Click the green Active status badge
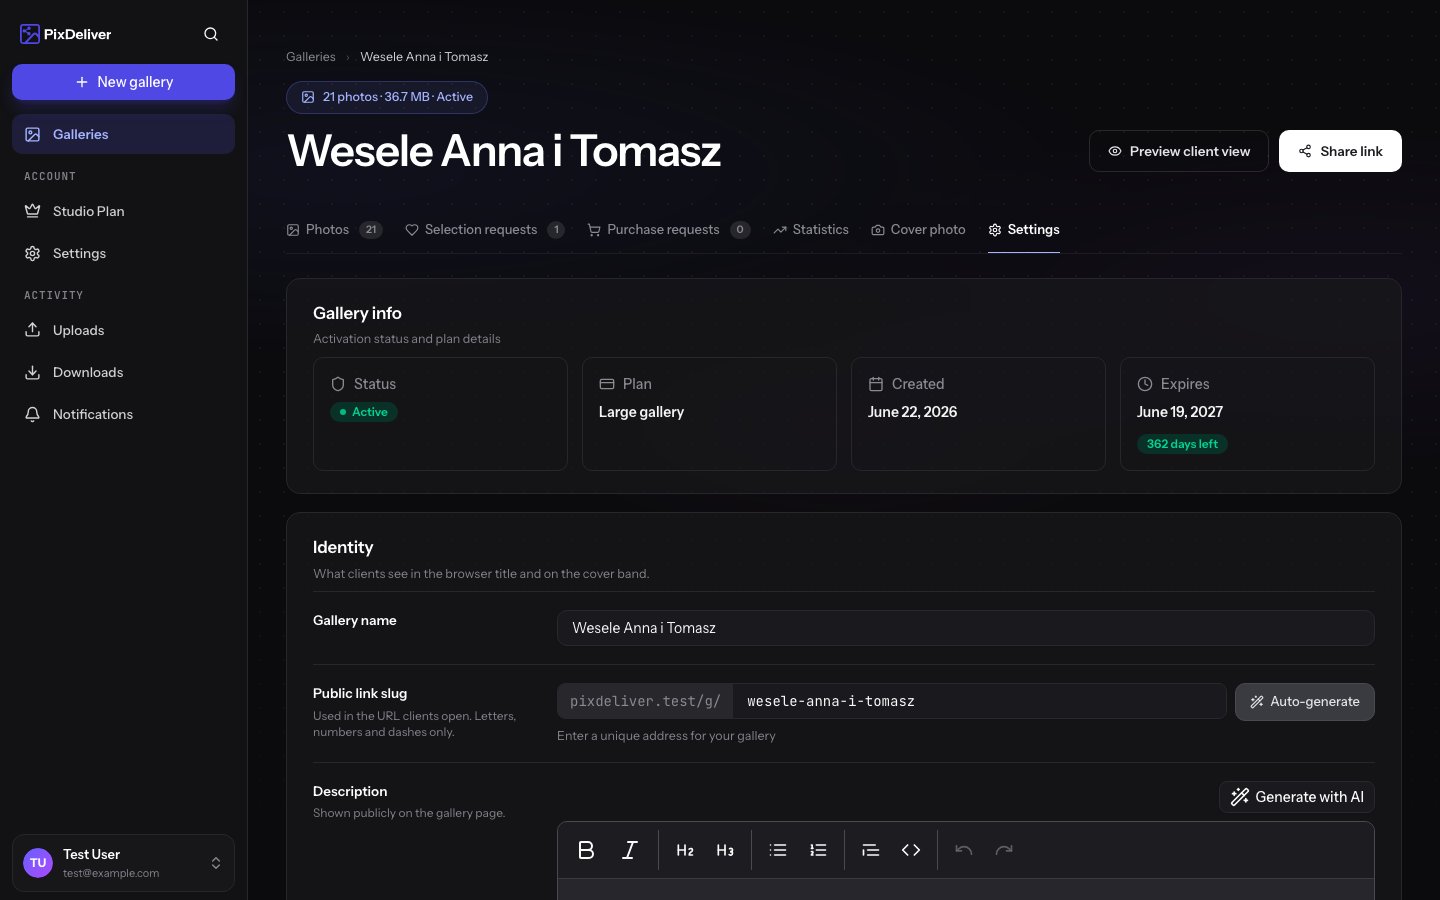 (x=364, y=412)
